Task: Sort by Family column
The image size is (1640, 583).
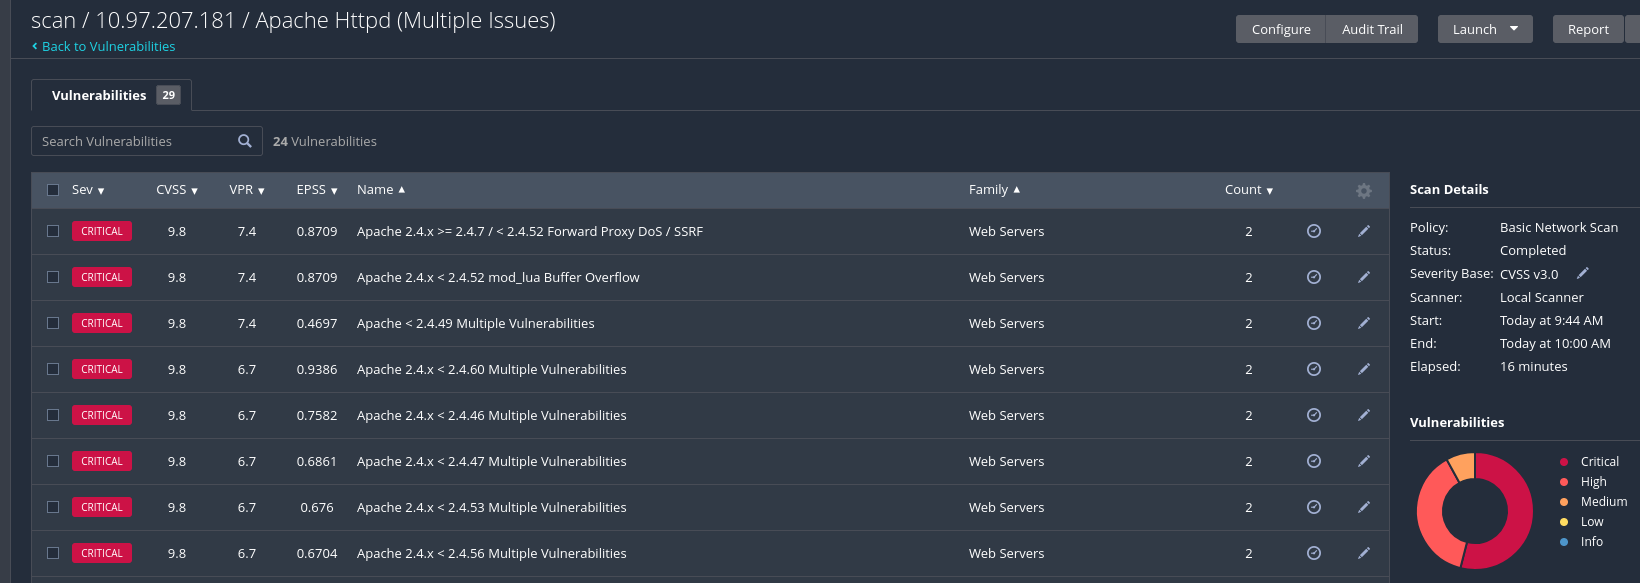Action: tap(994, 190)
